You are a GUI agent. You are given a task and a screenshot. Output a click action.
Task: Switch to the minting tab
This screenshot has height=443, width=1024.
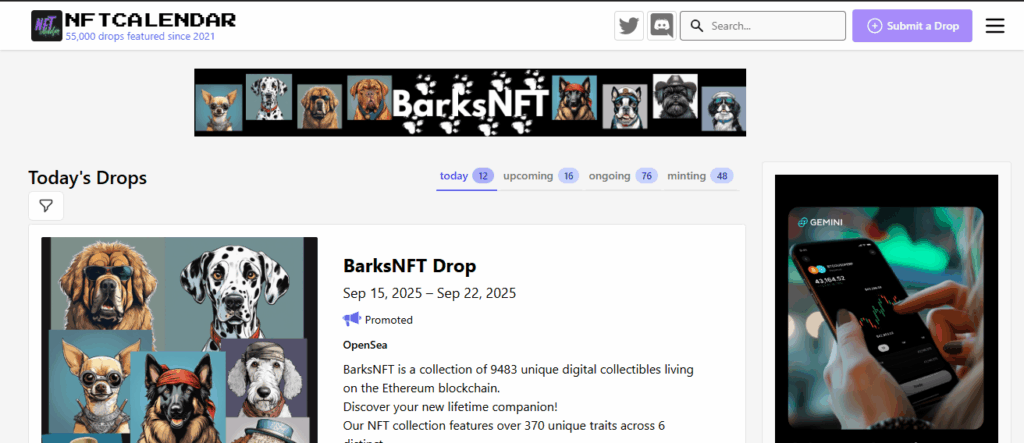699,176
